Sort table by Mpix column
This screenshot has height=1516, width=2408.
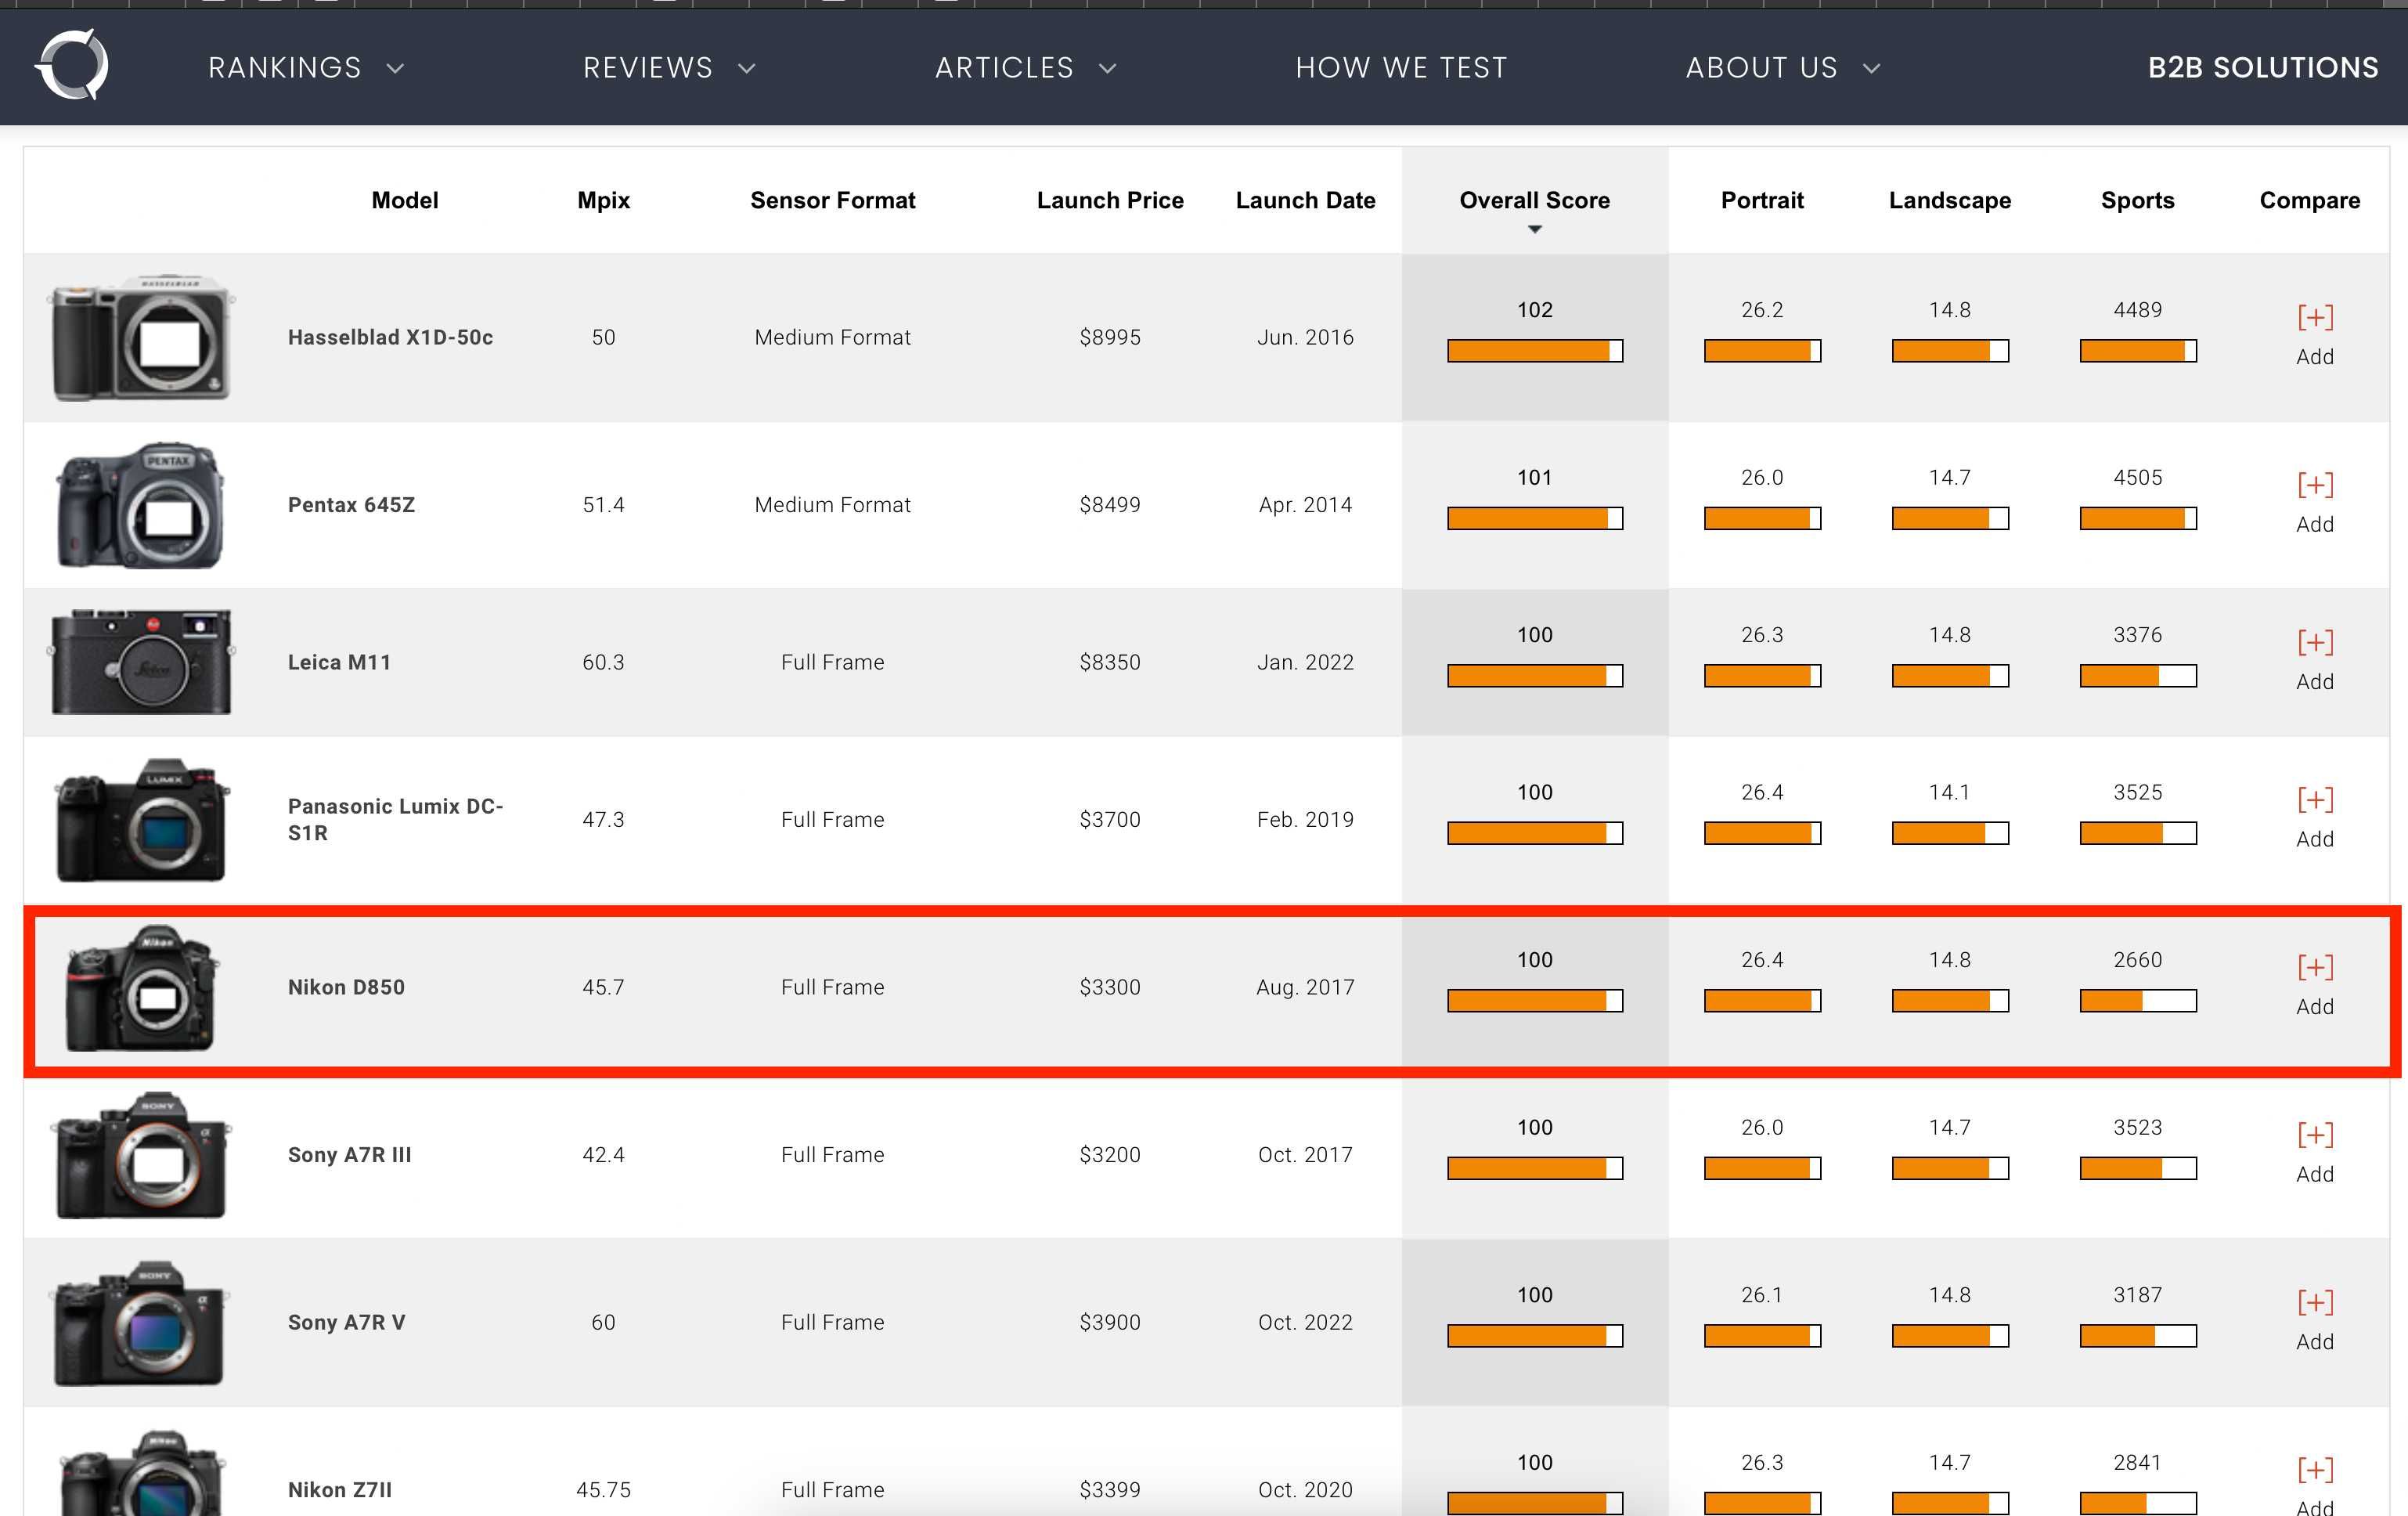(603, 200)
